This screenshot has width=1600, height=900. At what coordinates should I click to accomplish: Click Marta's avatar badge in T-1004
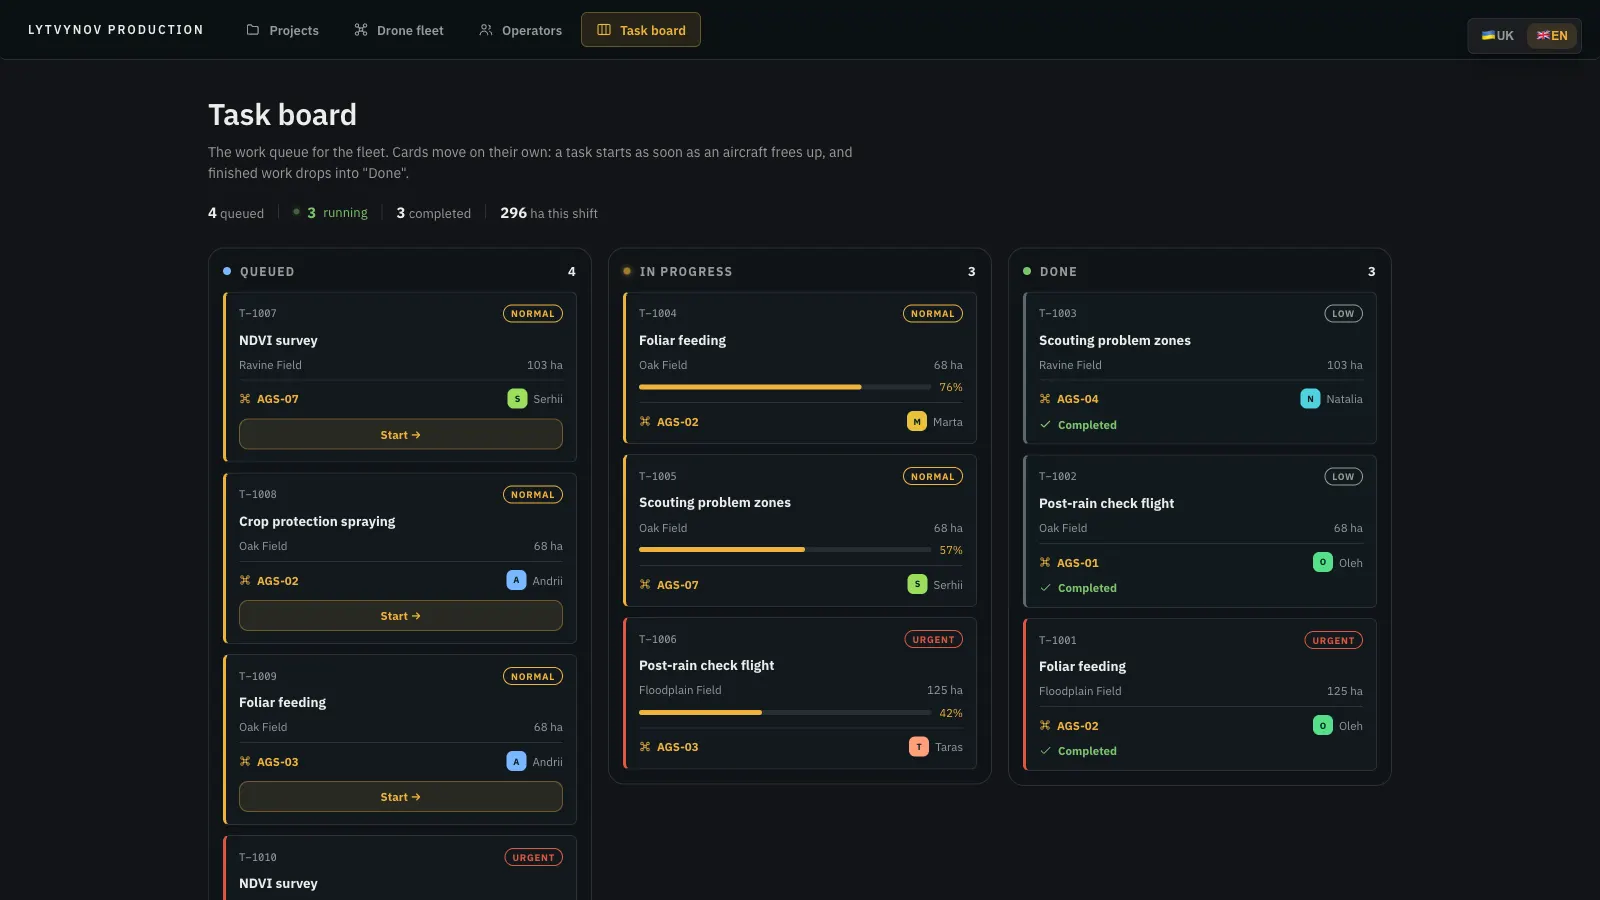[917, 422]
